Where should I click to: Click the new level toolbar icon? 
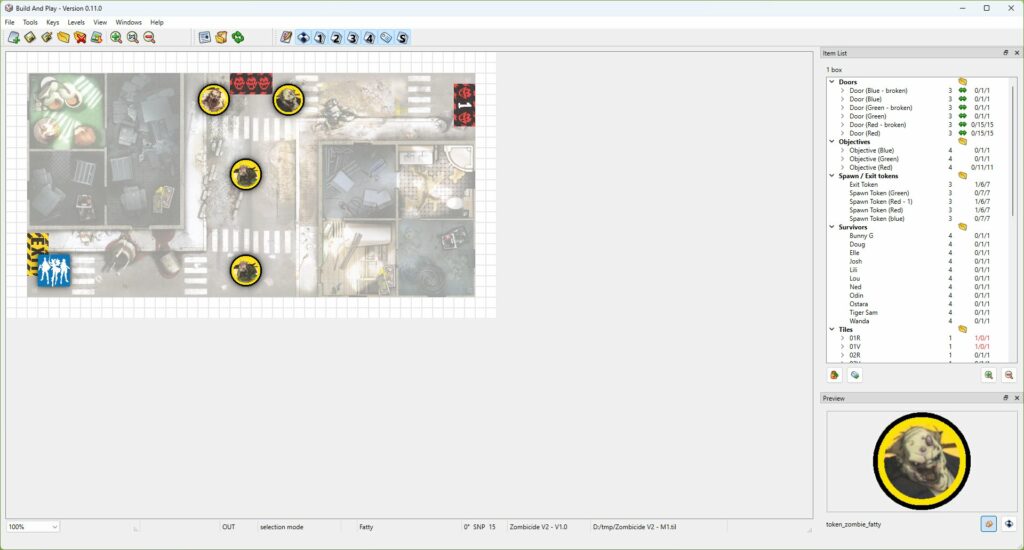click(14, 38)
